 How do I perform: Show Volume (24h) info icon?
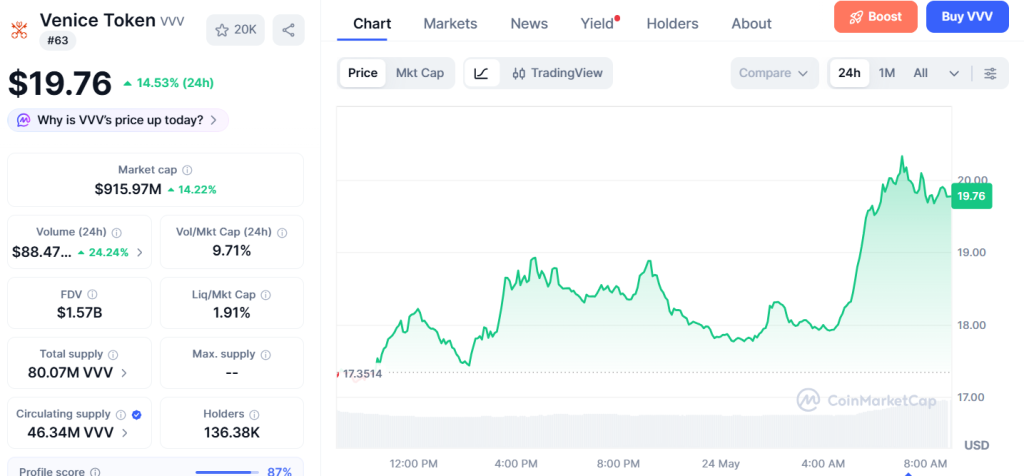(117, 232)
